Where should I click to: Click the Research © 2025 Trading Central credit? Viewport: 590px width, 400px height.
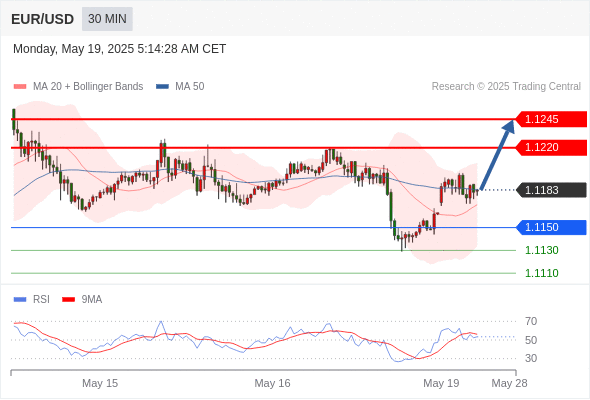tap(506, 87)
